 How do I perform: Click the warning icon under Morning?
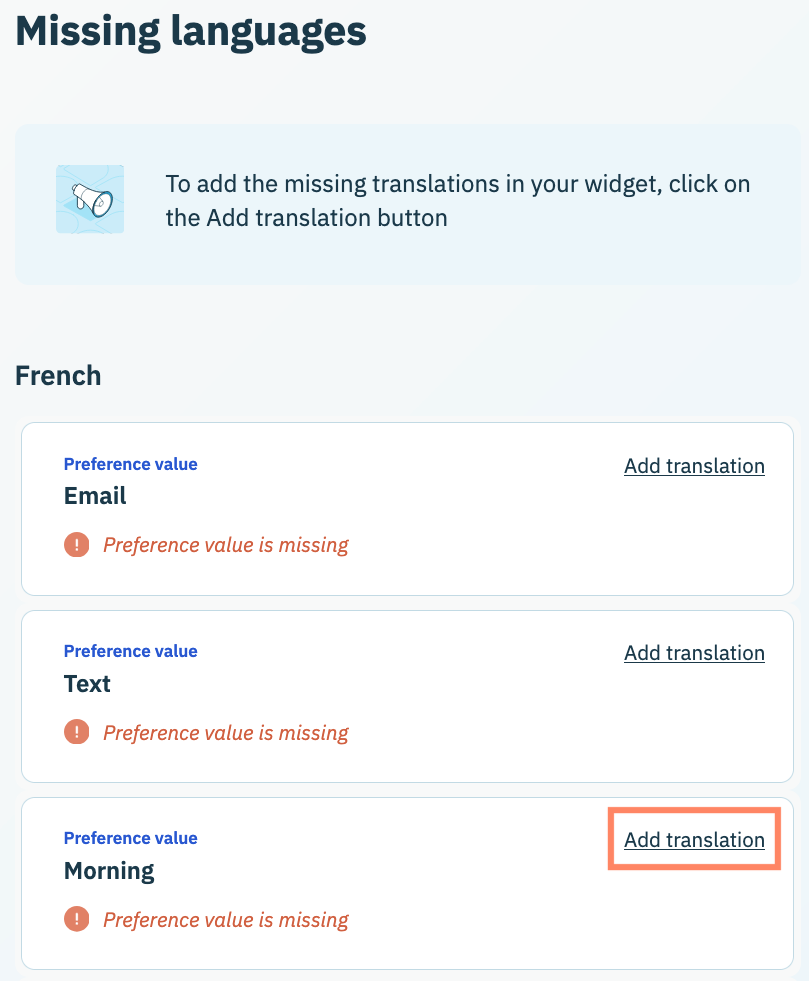[x=76, y=919]
